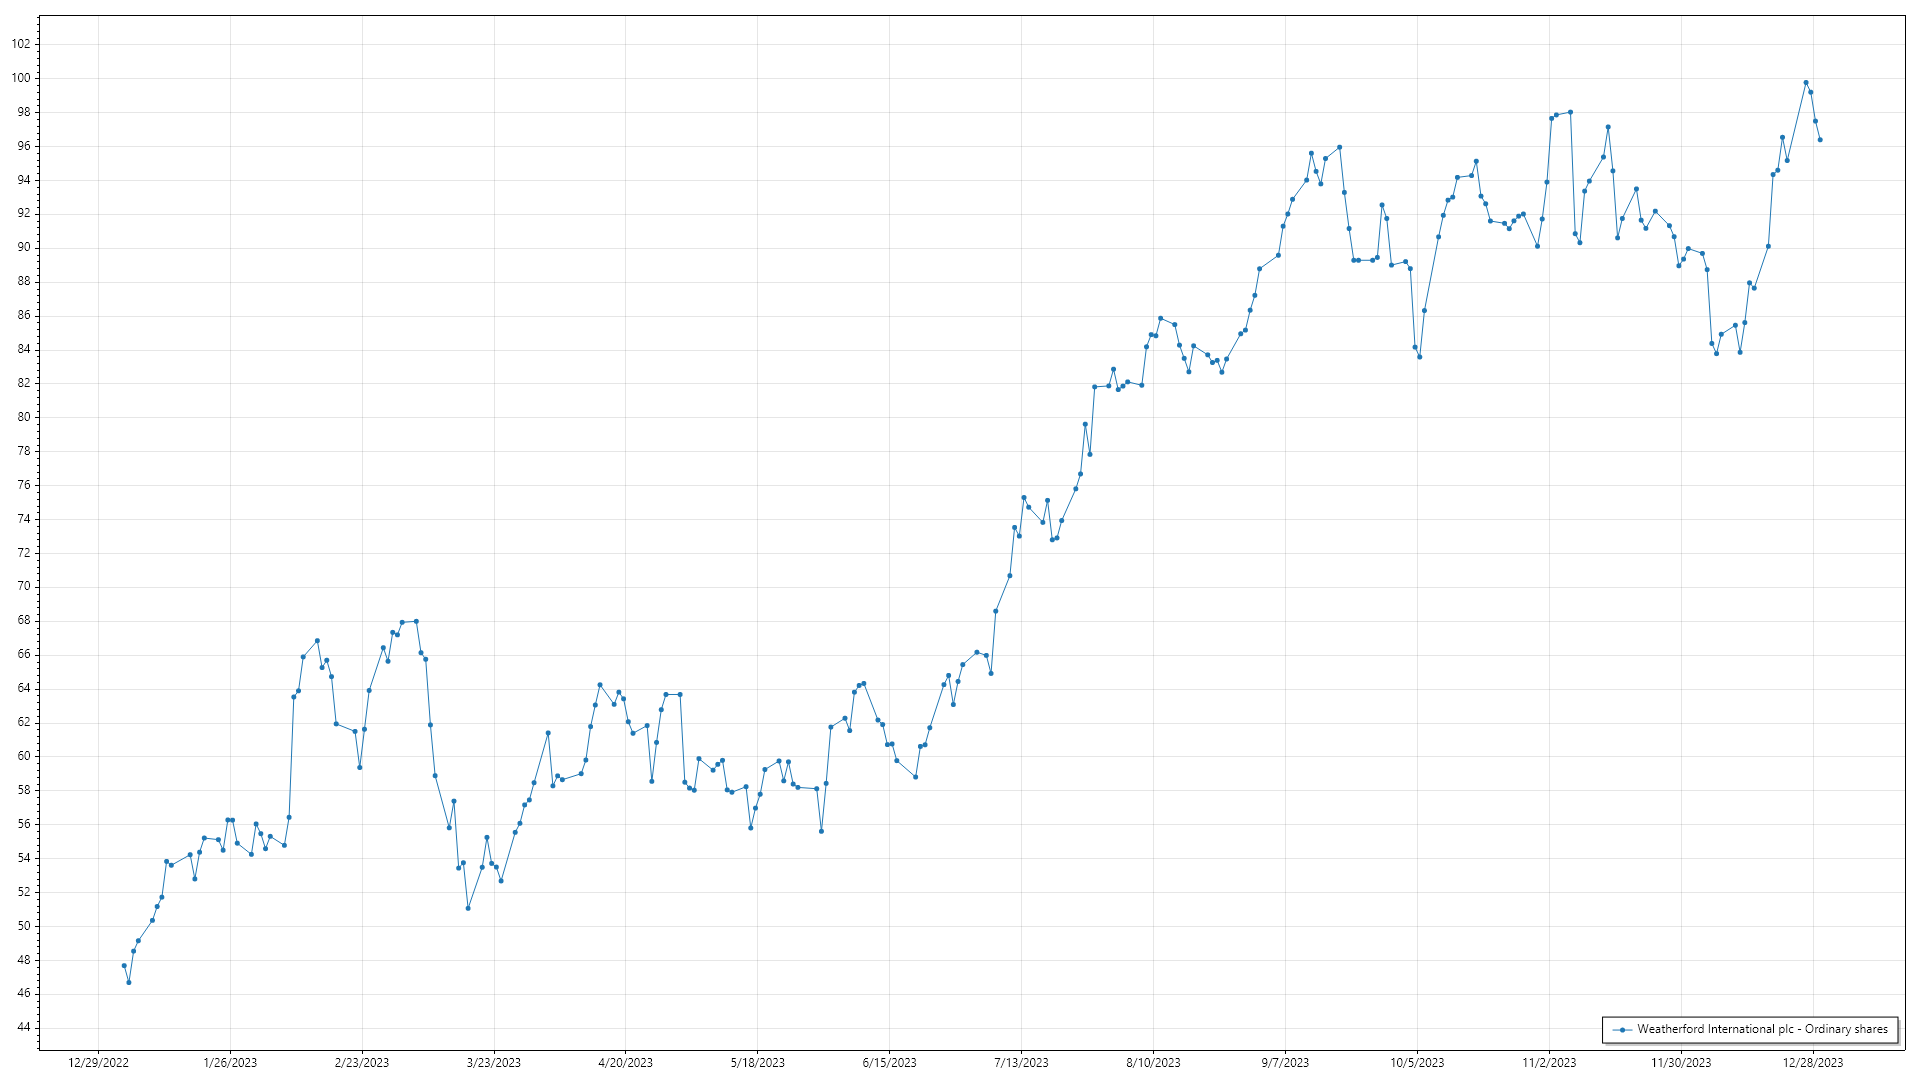Click the Weatherford International plc legend label
1920x1080 pixels.
[1762, 1029]
